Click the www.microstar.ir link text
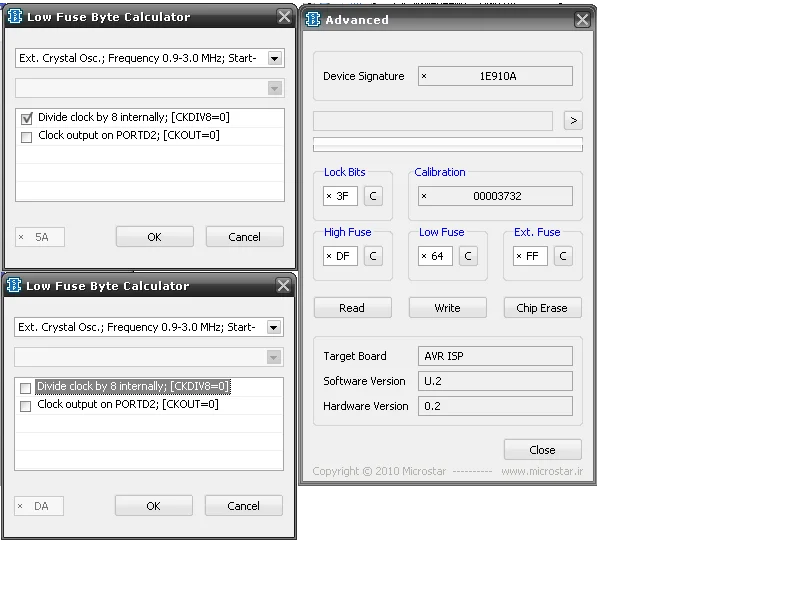 542,471
